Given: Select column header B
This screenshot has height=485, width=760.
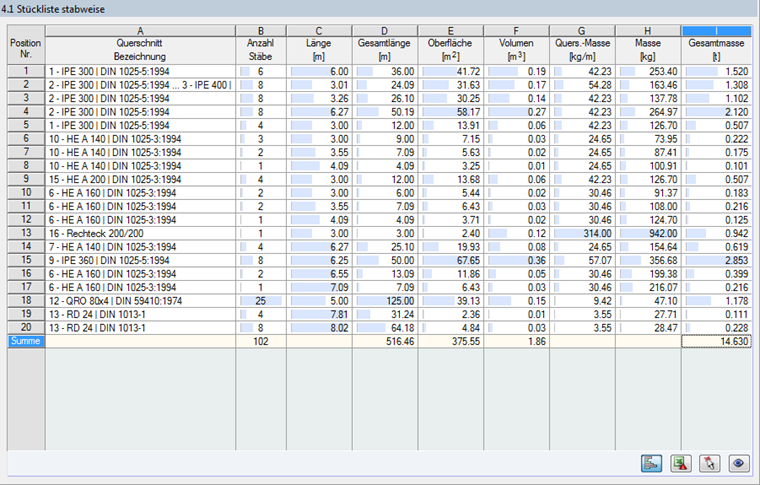Looking at the screenshot, I should click(x=261, y=31).
